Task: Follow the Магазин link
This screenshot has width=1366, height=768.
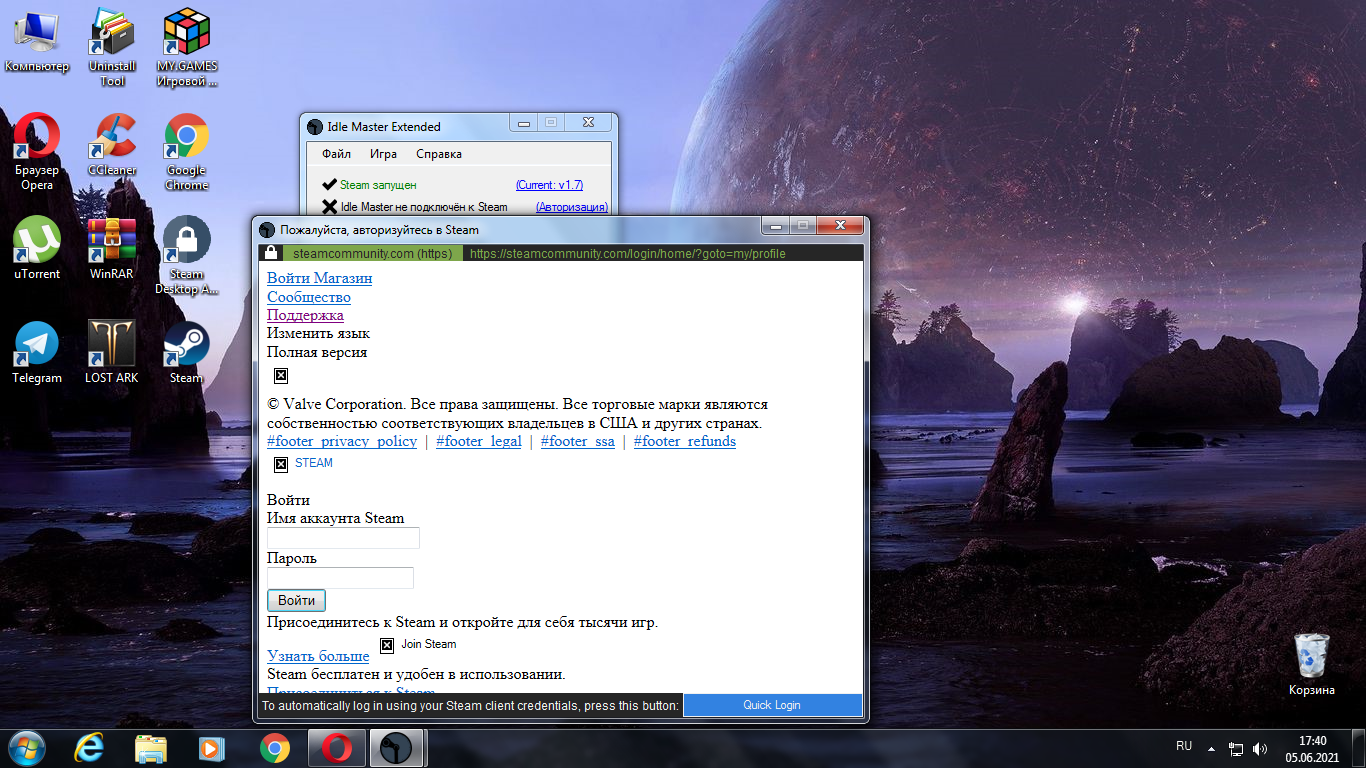Action: (343, 278)
